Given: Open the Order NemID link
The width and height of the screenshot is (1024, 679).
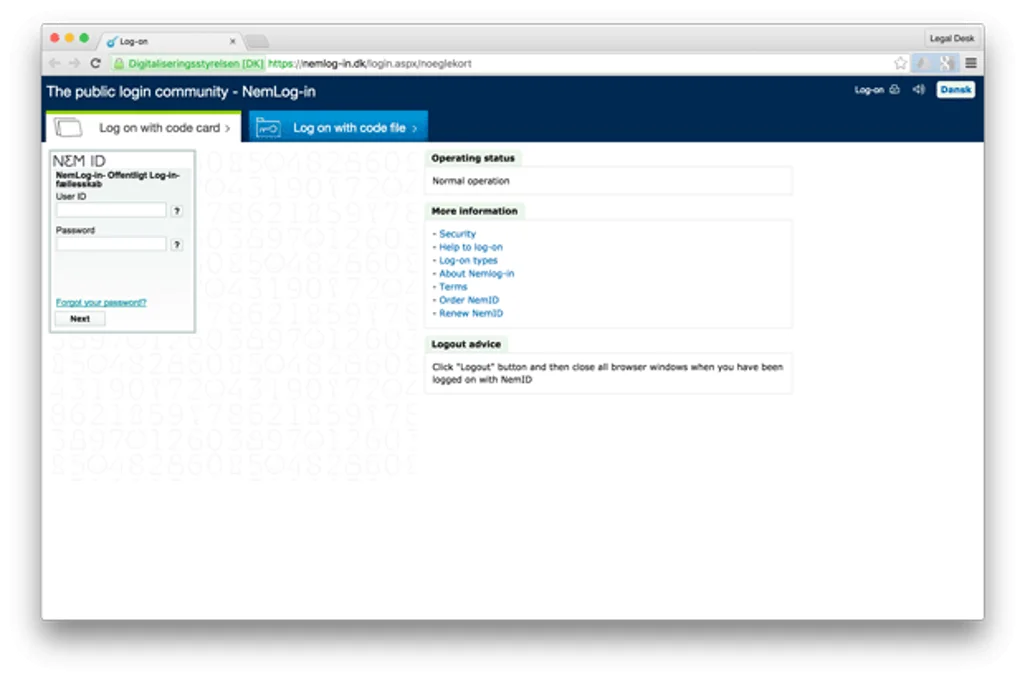Looking at the screenshot, I should (469, 300).
